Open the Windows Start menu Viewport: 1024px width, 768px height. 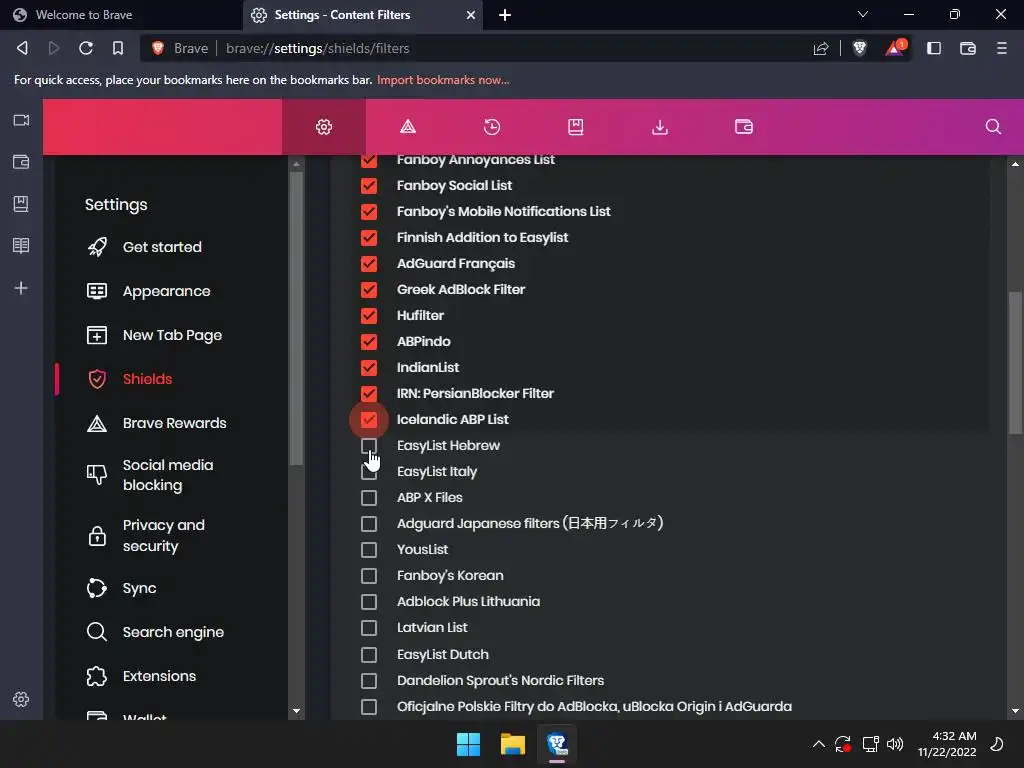pyautogui.click(x=468, y=744)
